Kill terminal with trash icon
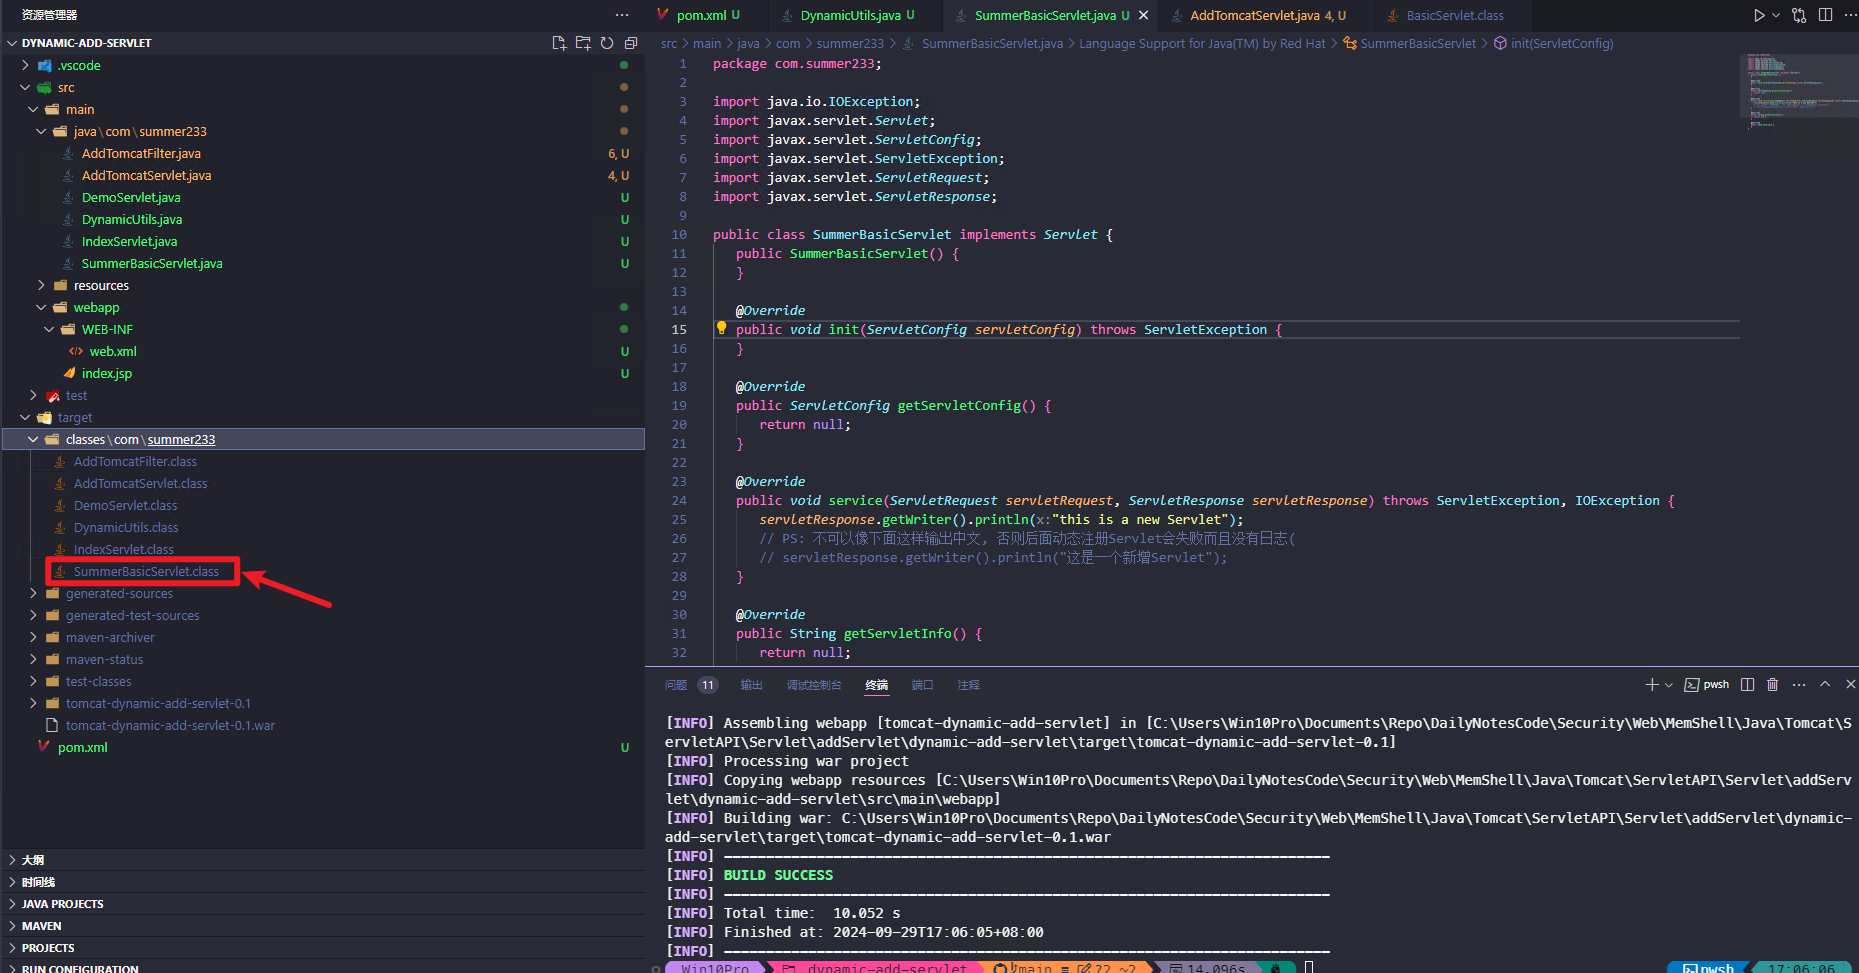The height and width of the screenshot is (973, 1859). point(1772,685)
